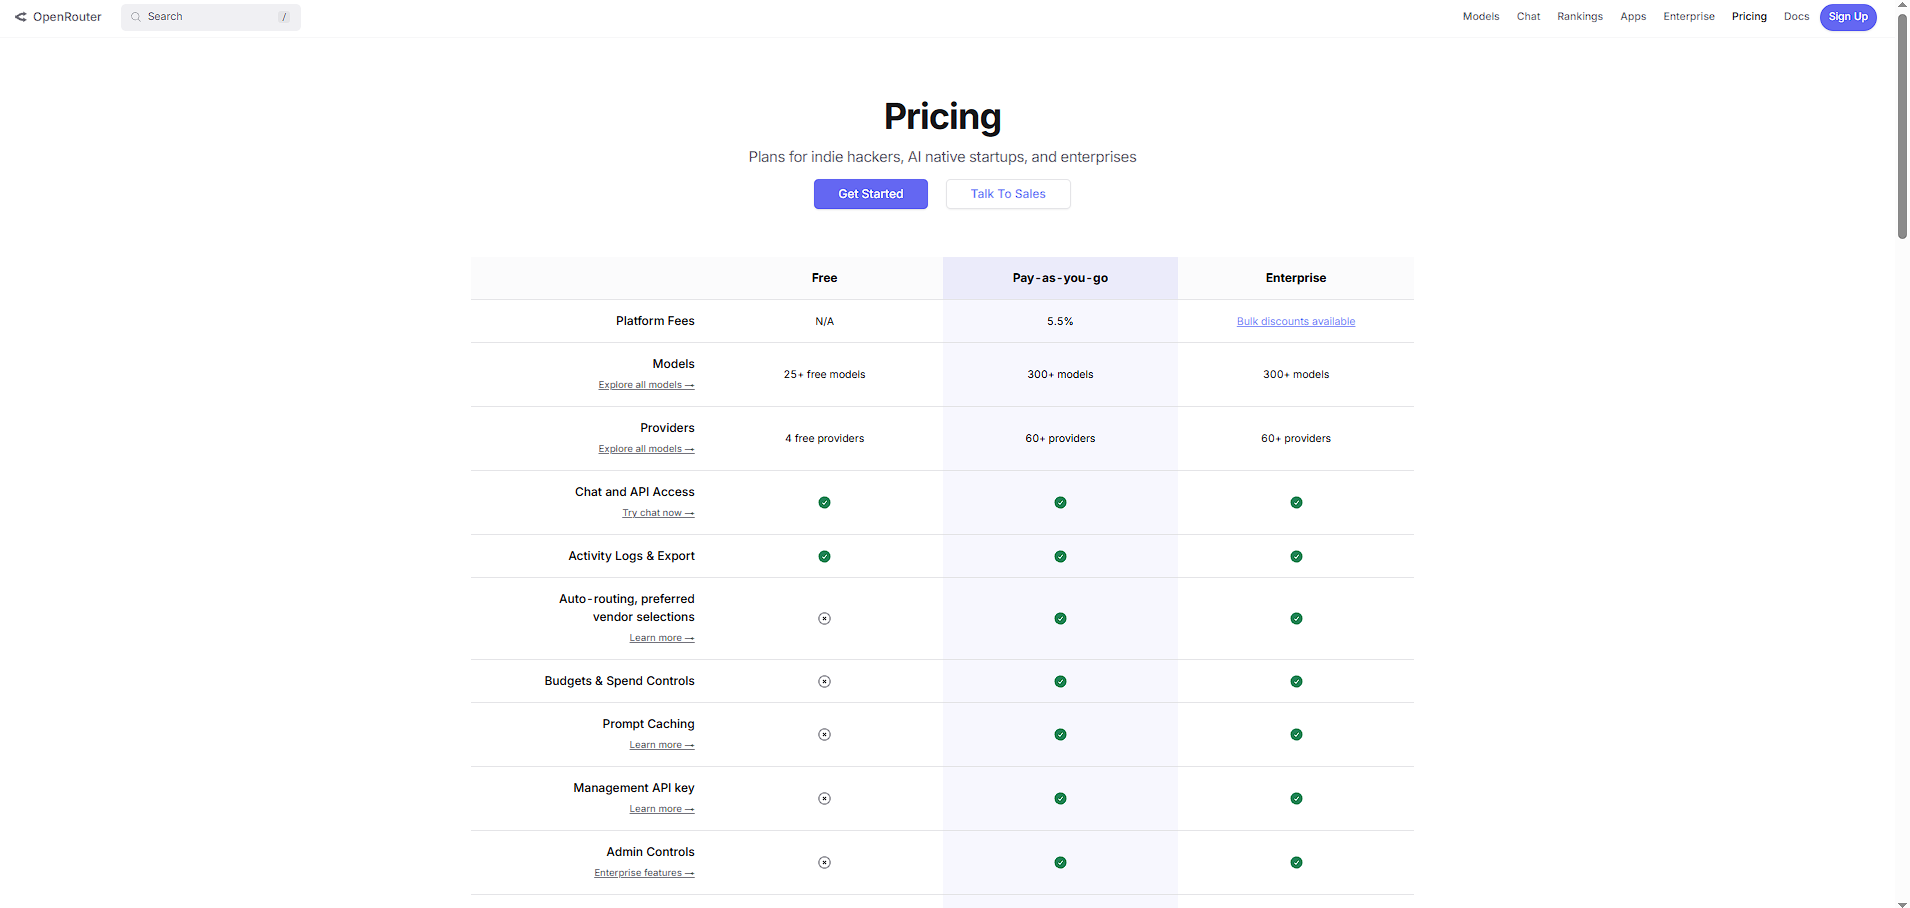1910x908 pixels.
Task: Click the Talk To Sales button
Action: (1007, 194)
